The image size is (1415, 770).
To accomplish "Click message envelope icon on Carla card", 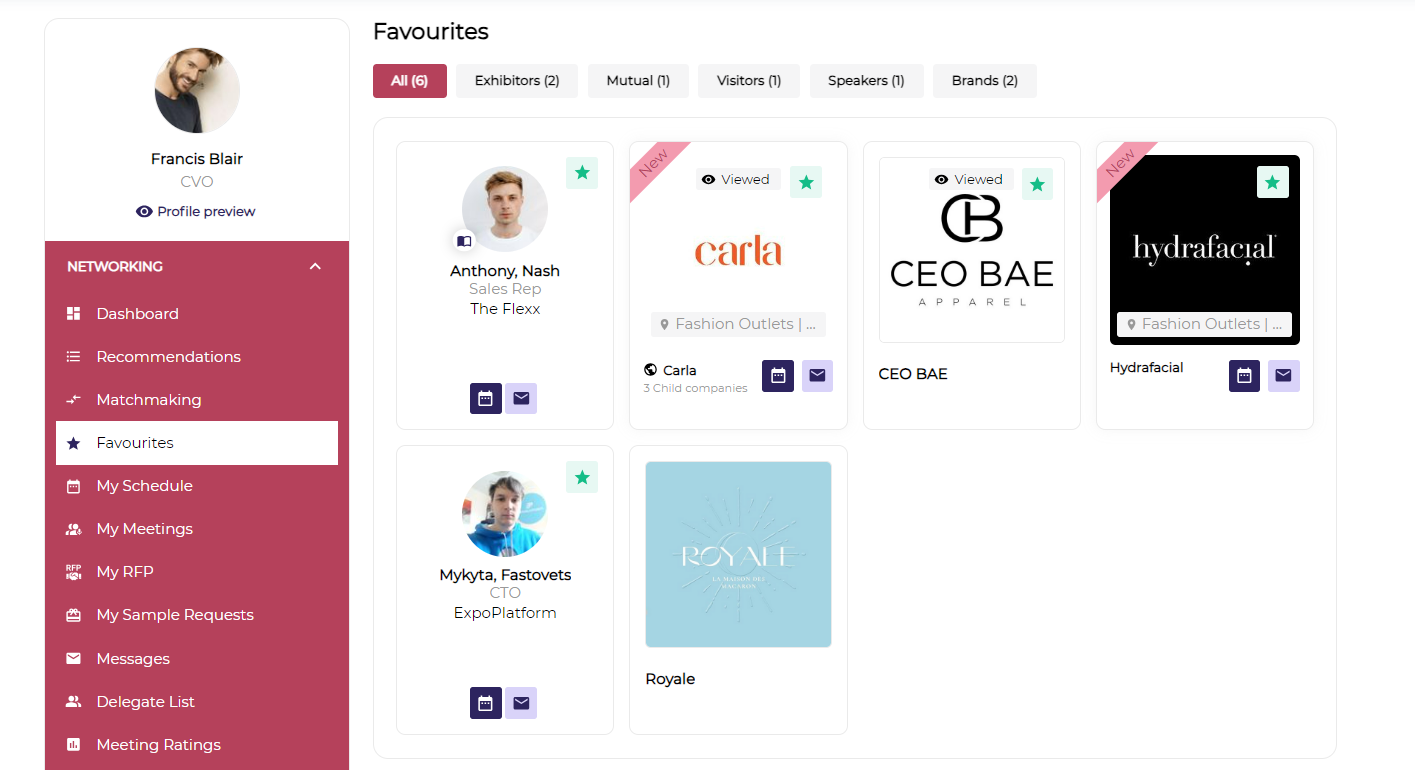I will (817, 375).
